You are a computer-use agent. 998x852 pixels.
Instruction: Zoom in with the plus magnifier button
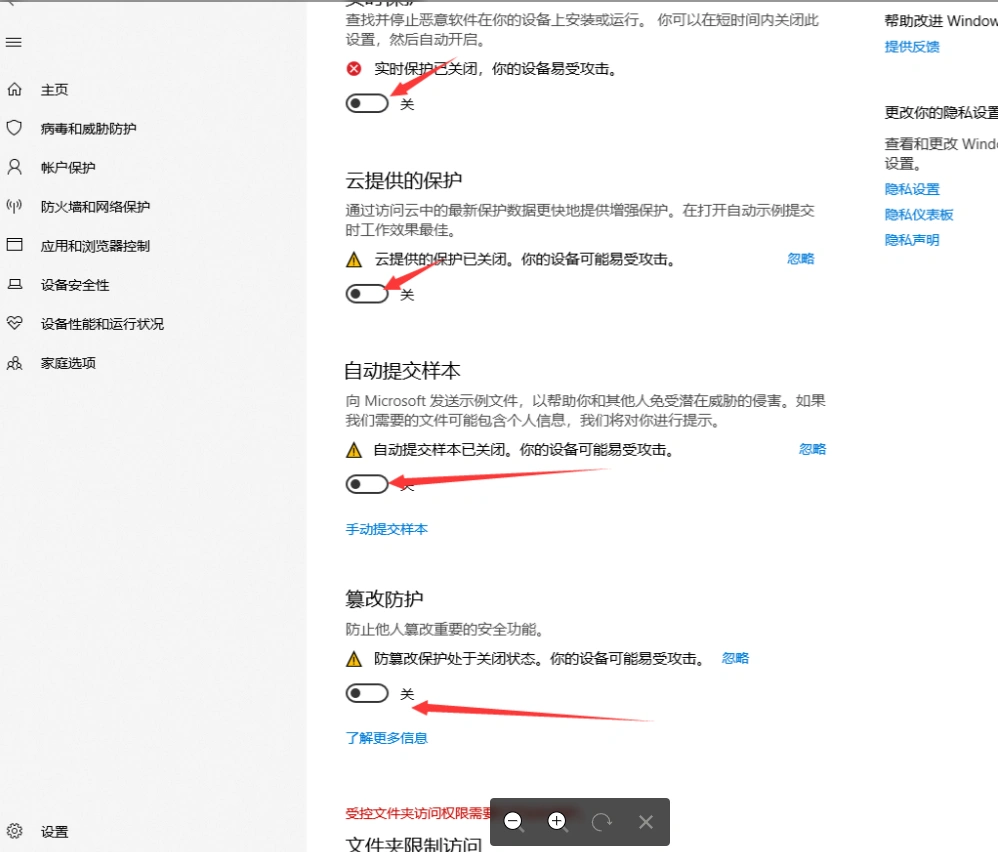[x=558, y=822]
